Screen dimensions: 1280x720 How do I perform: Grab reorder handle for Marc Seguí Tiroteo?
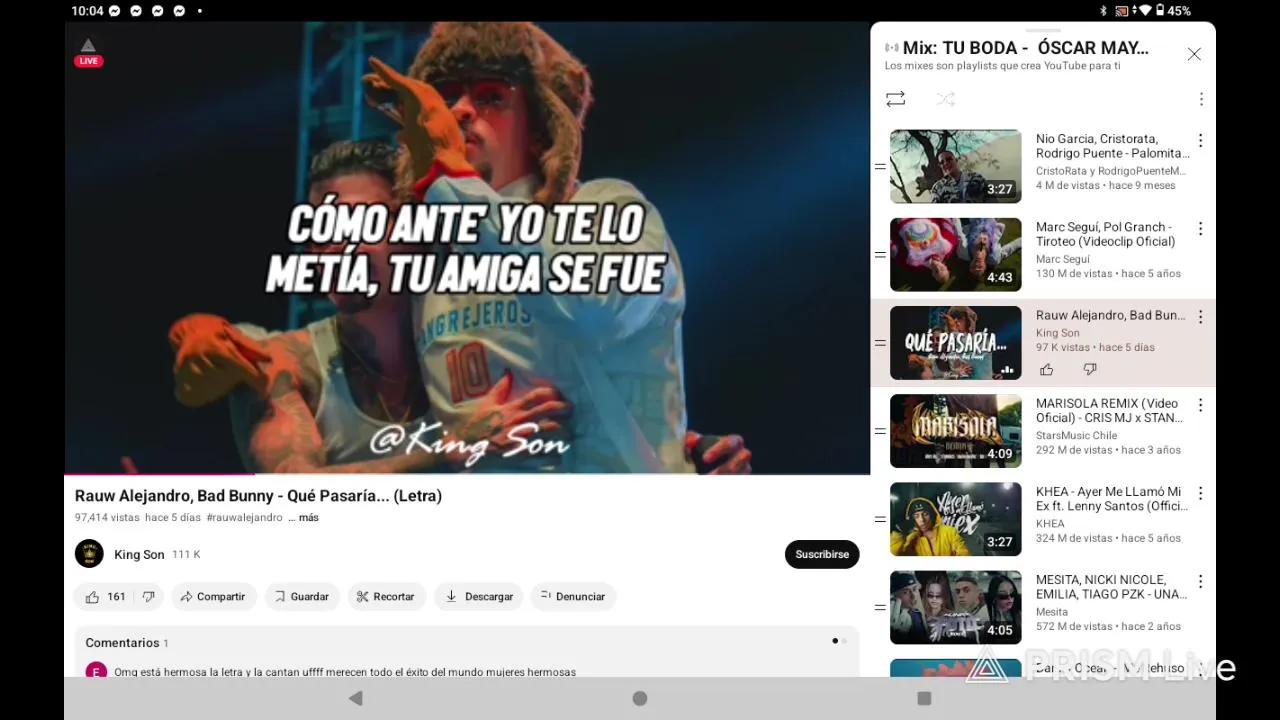pyautogui.click(x=880, y=254)
